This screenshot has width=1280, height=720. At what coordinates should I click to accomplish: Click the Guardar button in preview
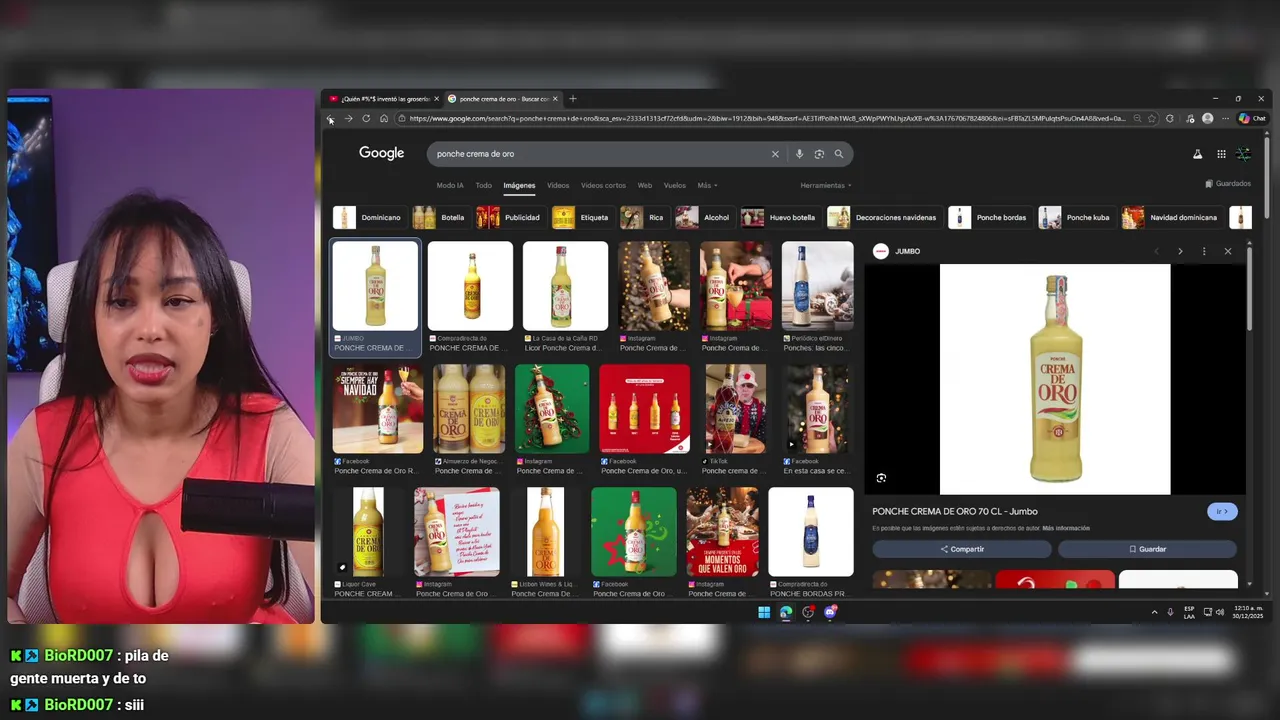pos(1147,549)
